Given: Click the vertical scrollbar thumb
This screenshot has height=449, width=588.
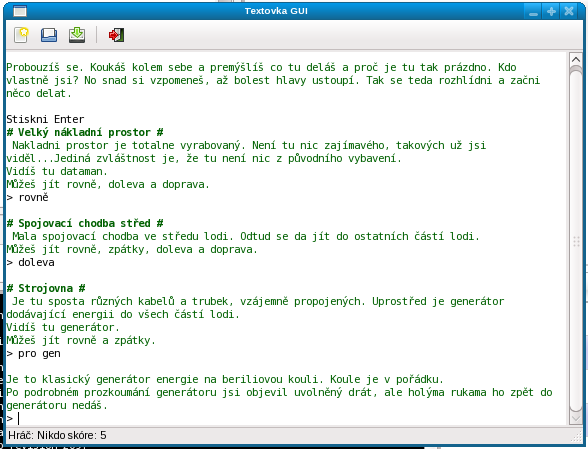Looking at the screenshot, I should tap(575, 239).
